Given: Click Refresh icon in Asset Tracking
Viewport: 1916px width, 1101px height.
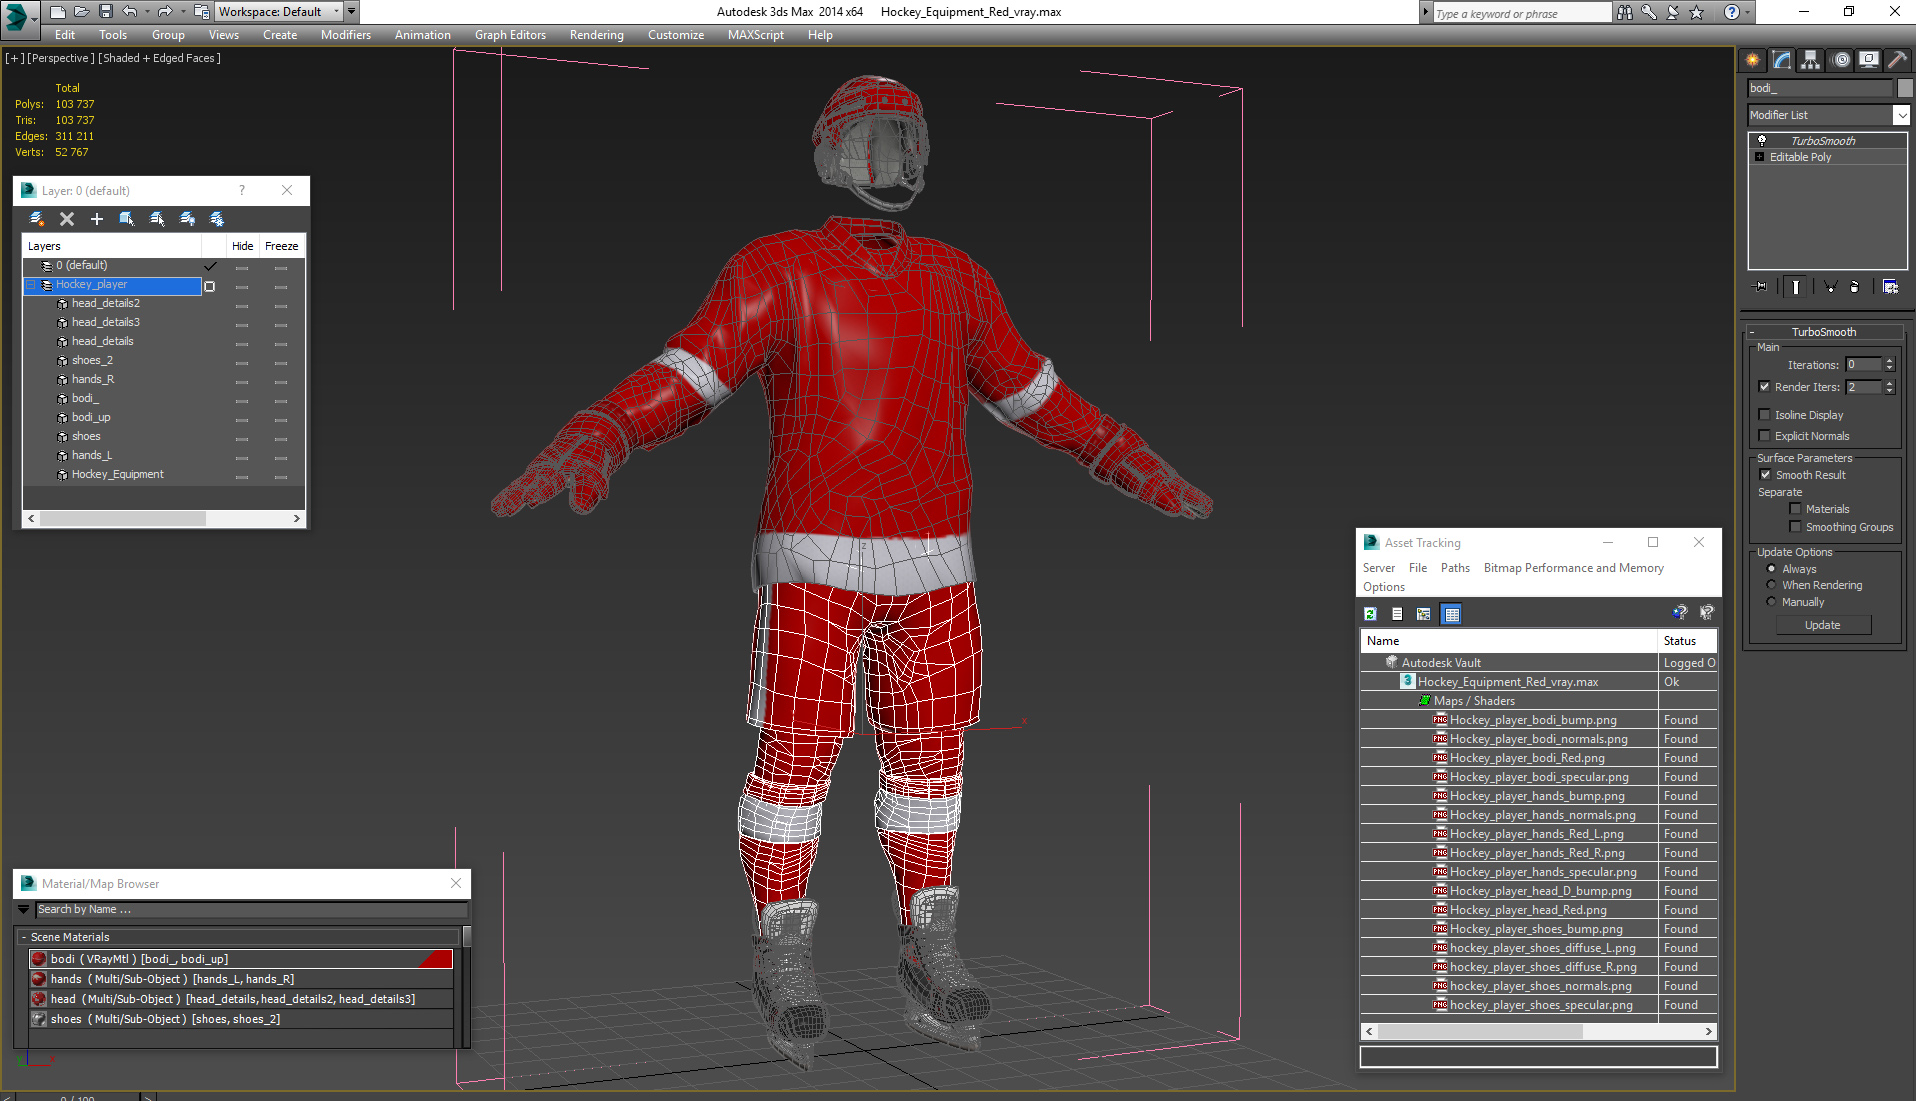Looking at the screenshot, I should [1371, 614].
